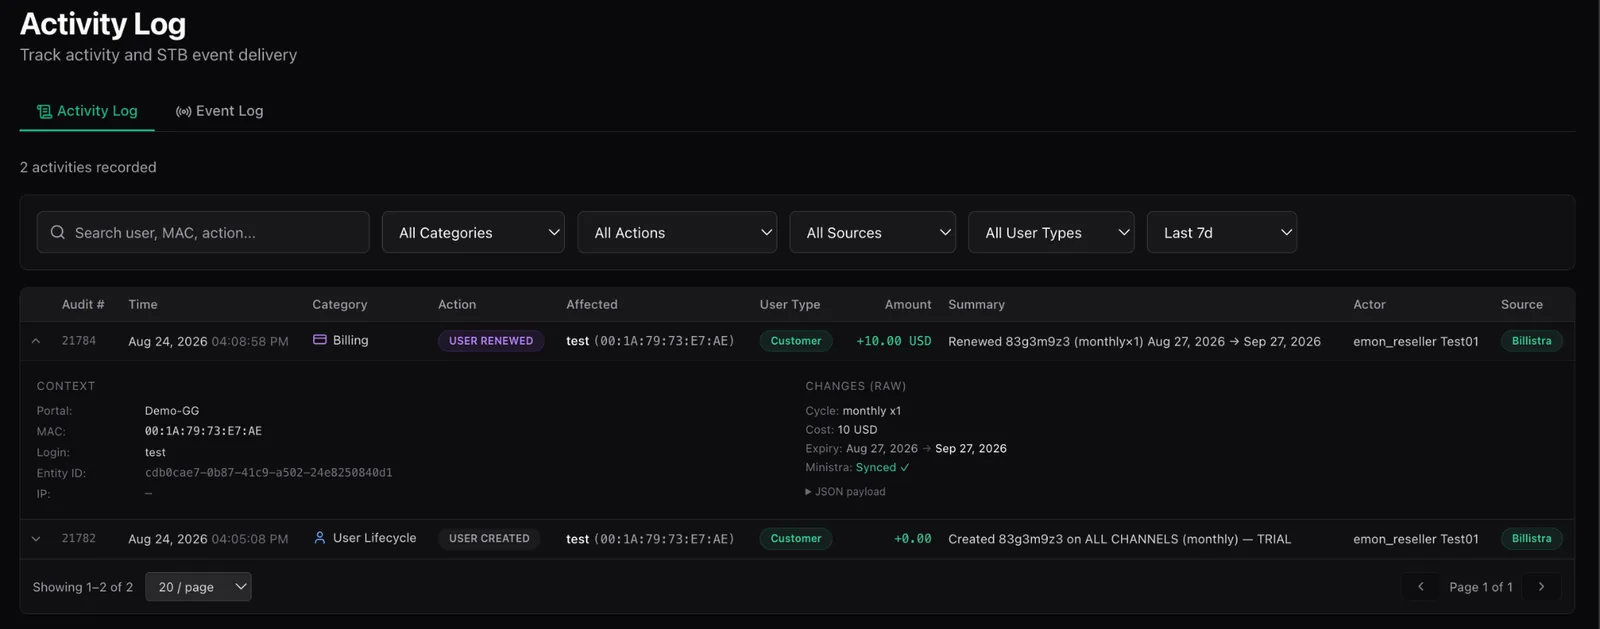This screenshot has height=629, width=1600.
Task: Click the Activity Log tab icon
Action: [44, 111]
